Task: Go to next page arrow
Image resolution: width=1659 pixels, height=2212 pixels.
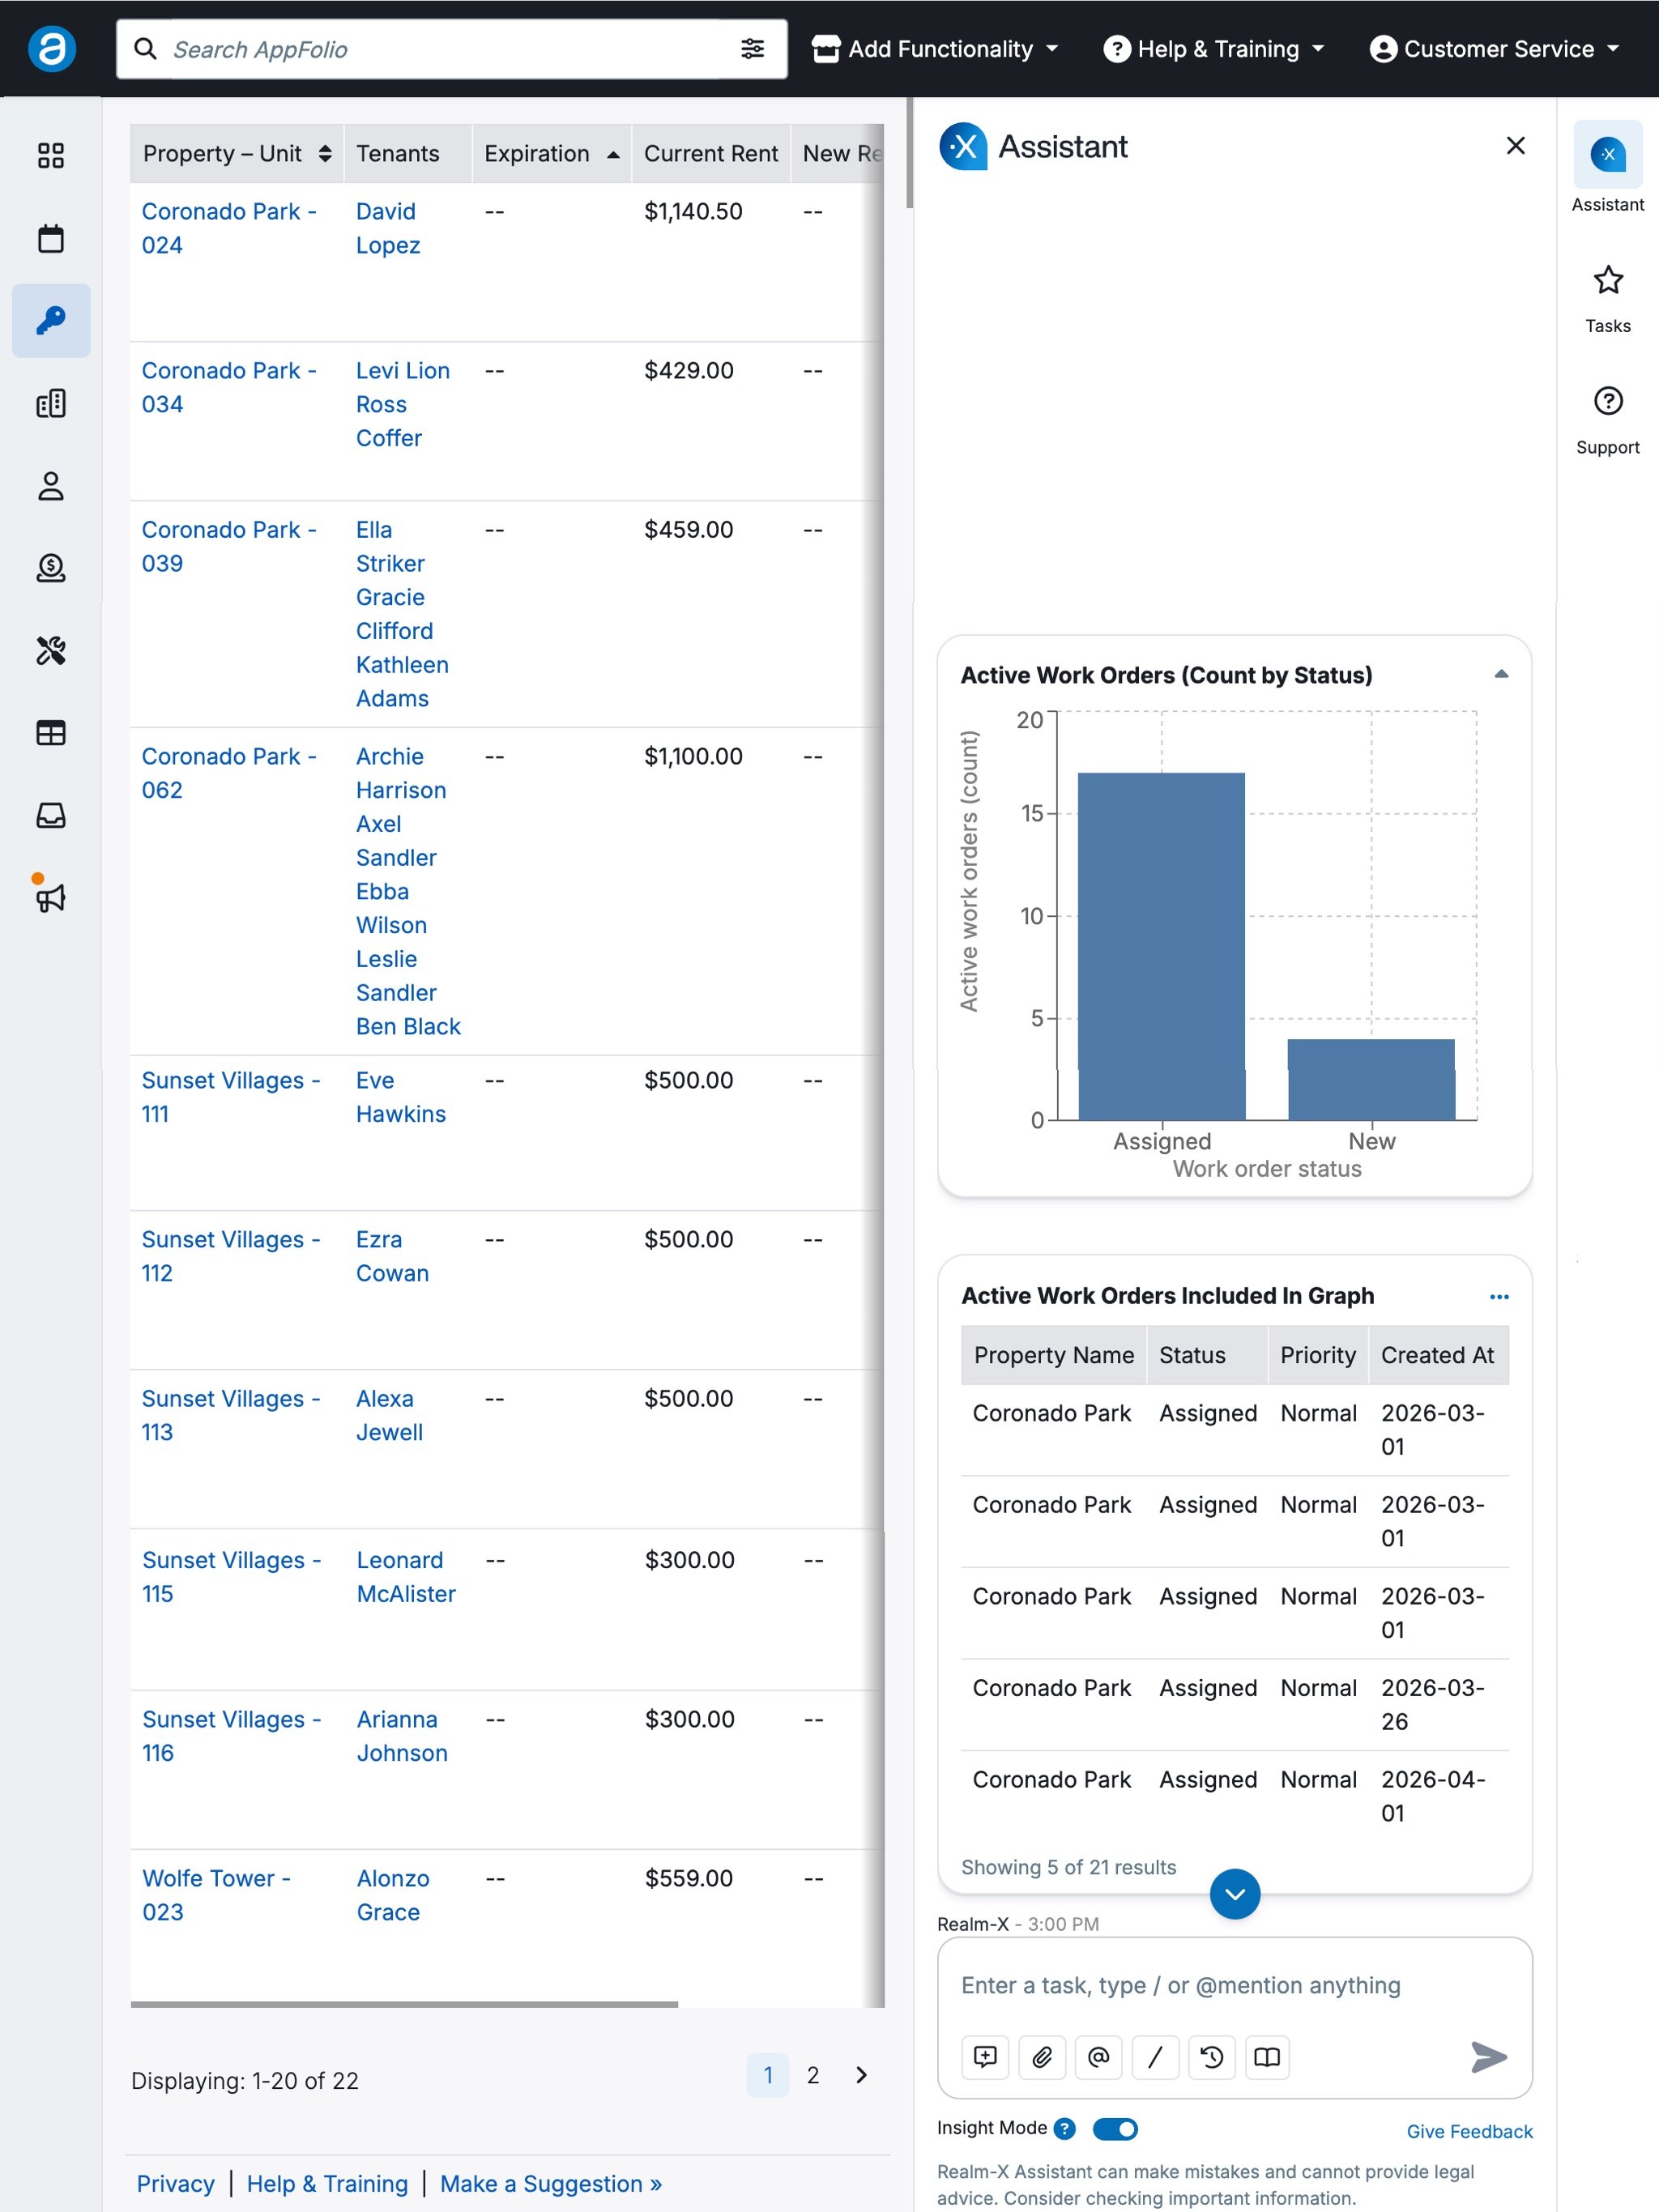Action: pyautogui.click(x=862, y=2075)
